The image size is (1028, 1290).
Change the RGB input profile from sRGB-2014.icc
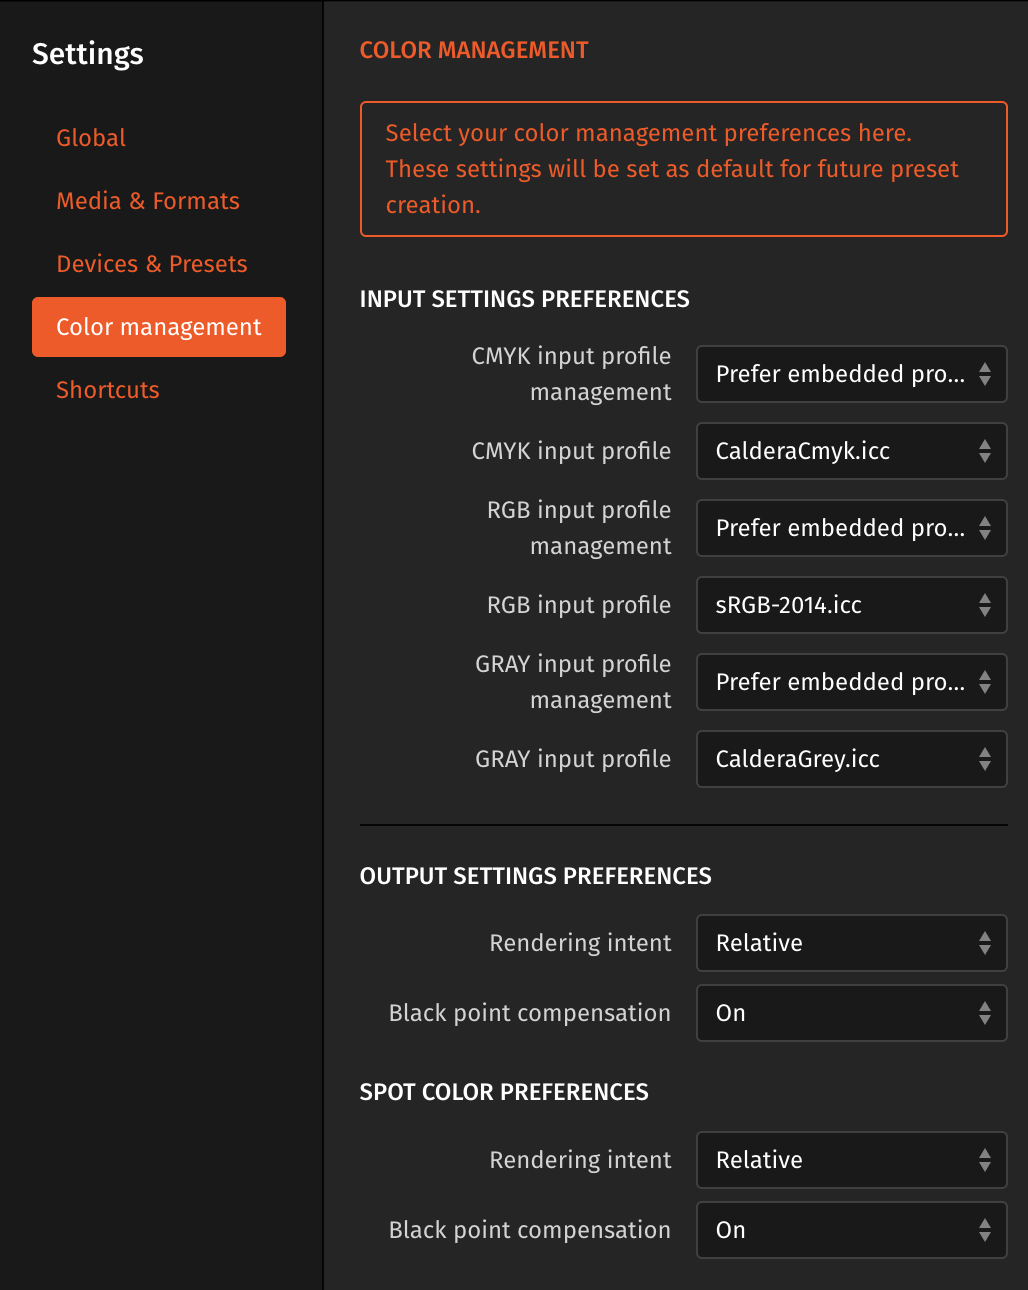(x=850, y=605)
